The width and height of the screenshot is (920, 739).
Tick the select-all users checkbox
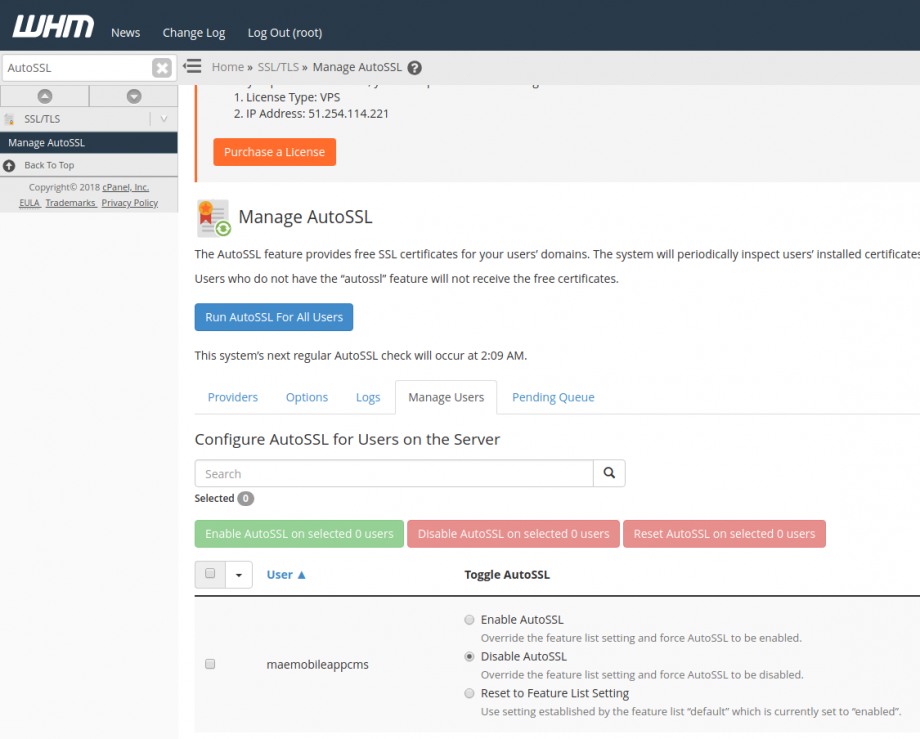(x=210, y=574)
